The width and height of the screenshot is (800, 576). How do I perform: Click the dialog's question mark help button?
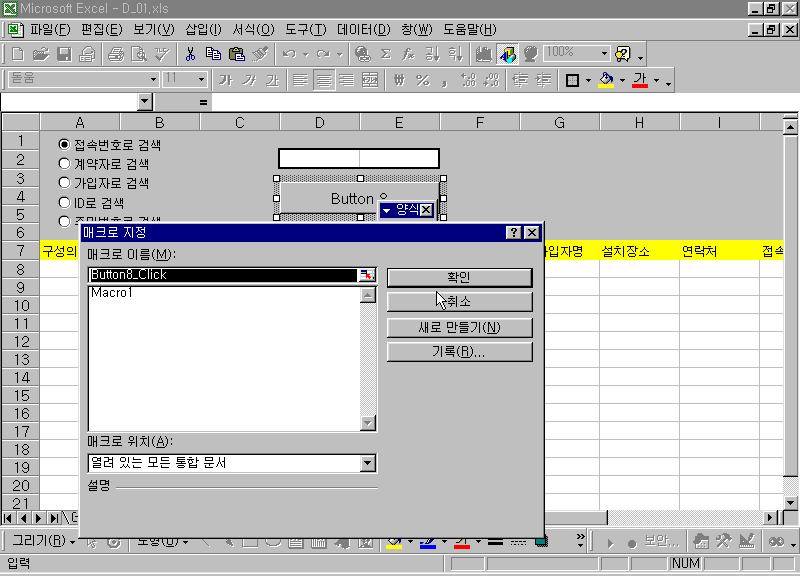(x=513, y=232)
